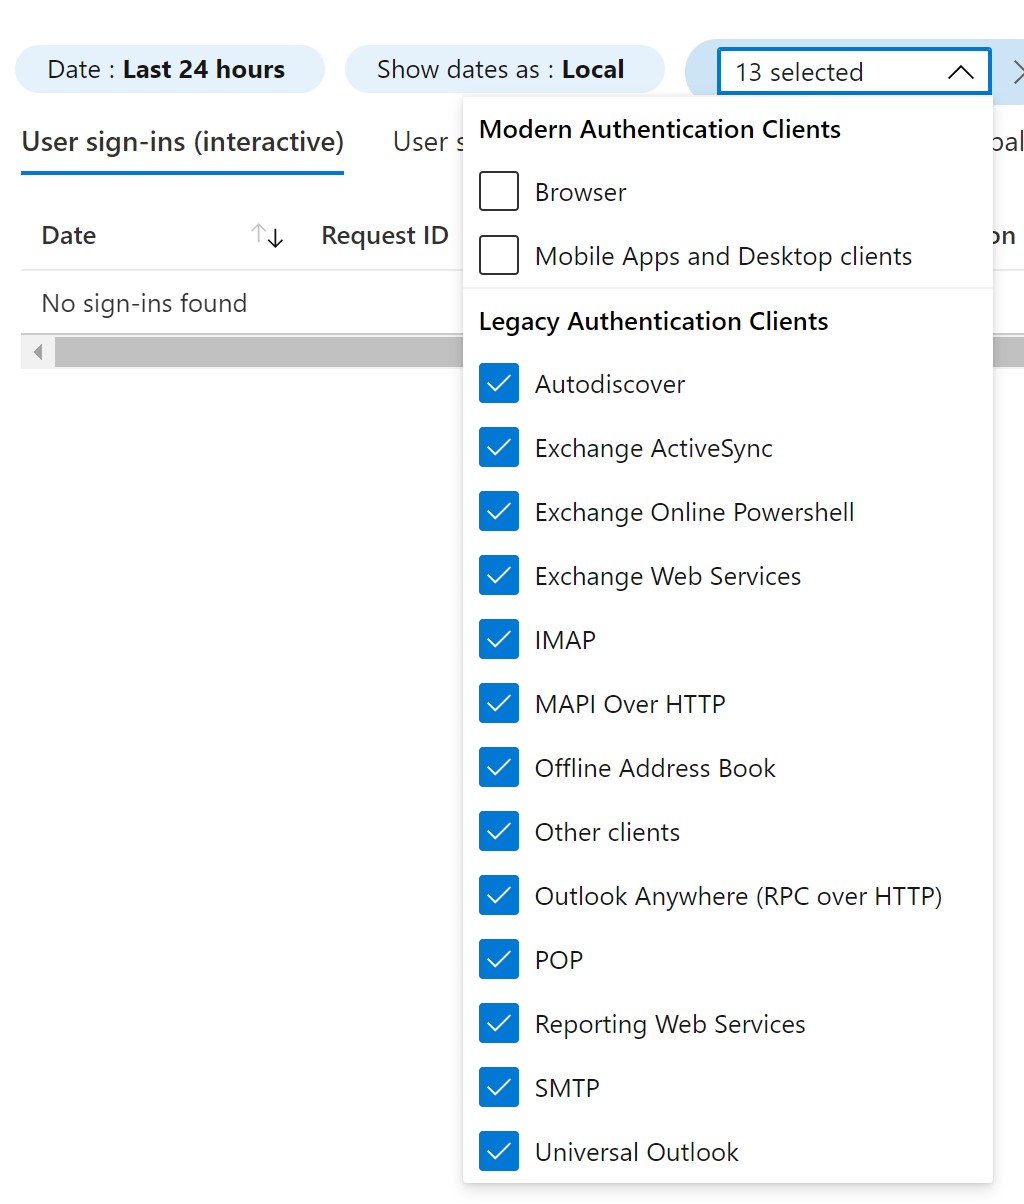Enable the Browser checkbox
Screen dimensions: 1024x1204
[x=498, y=191]
